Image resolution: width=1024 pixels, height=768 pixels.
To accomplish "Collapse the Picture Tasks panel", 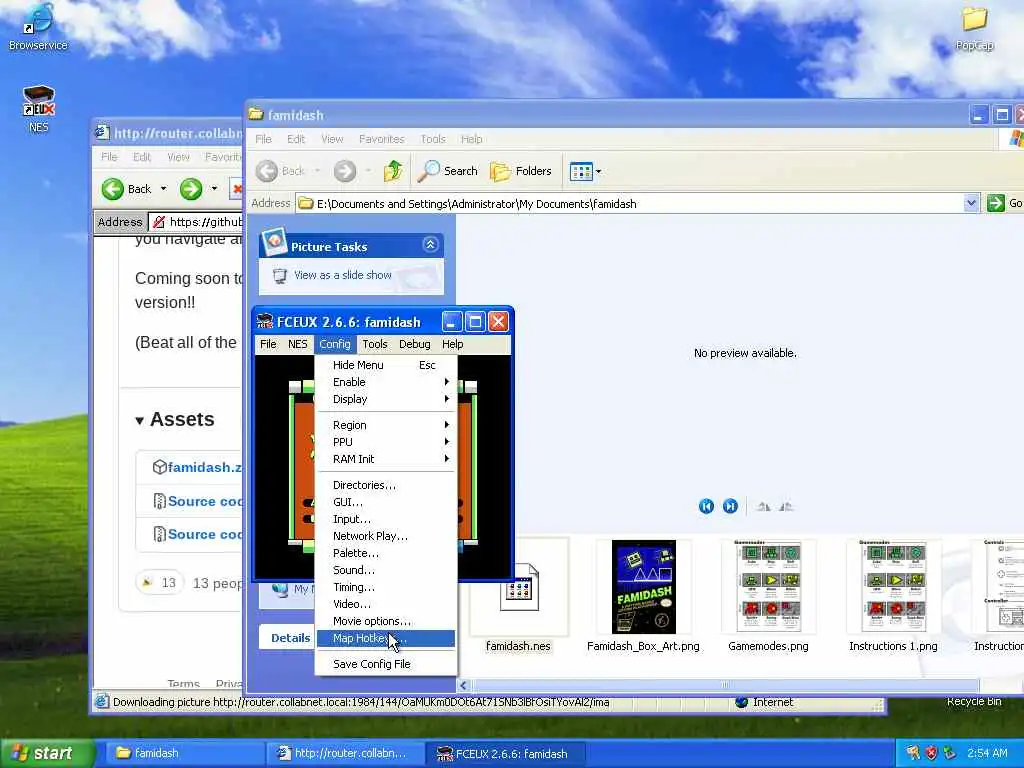I will coord(430,245).
